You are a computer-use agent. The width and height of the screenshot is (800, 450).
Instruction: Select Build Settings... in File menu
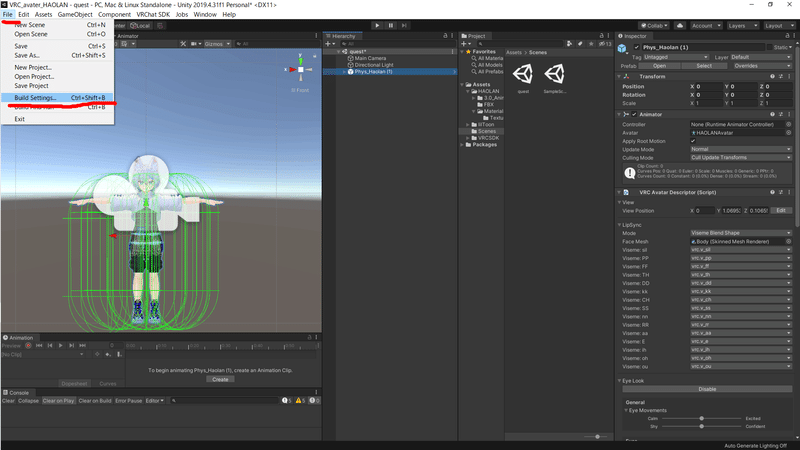[x=58, y=97]
